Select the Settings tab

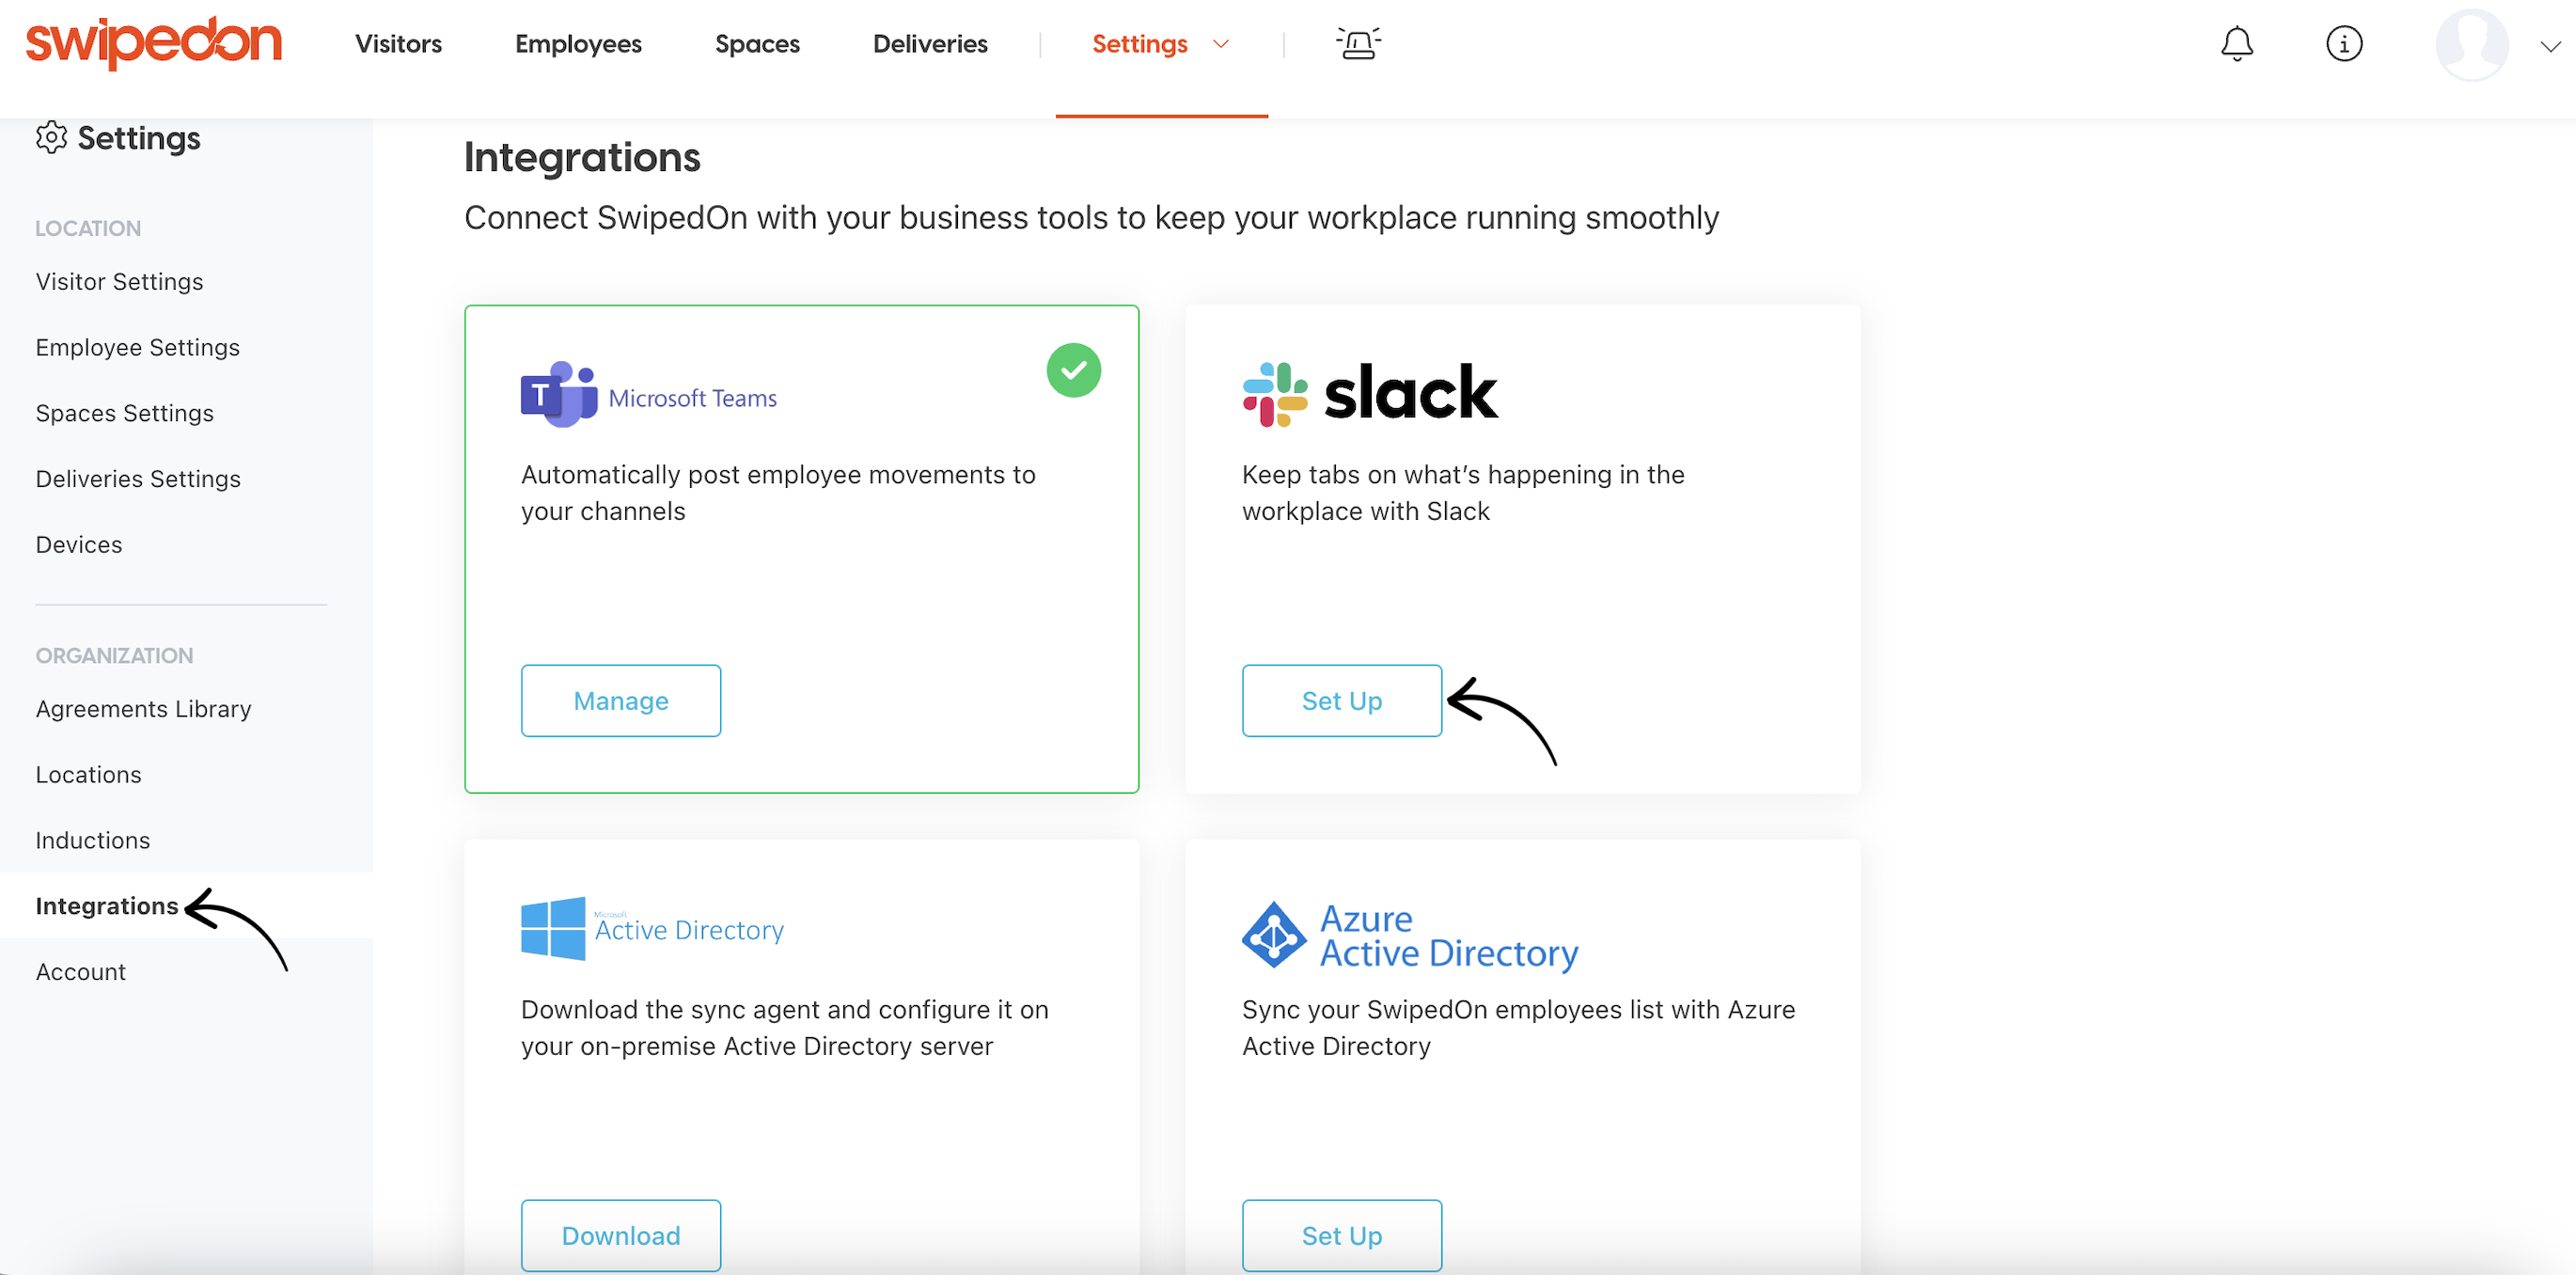[1139, 44]
